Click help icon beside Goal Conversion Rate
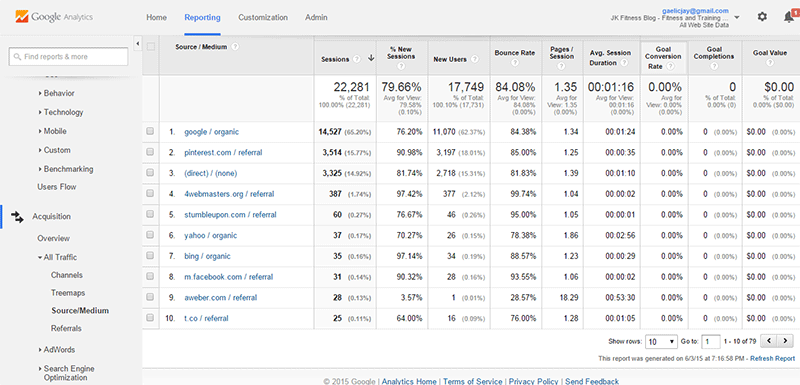This screenshot has height=385, width=800. (x=670, y=66)
